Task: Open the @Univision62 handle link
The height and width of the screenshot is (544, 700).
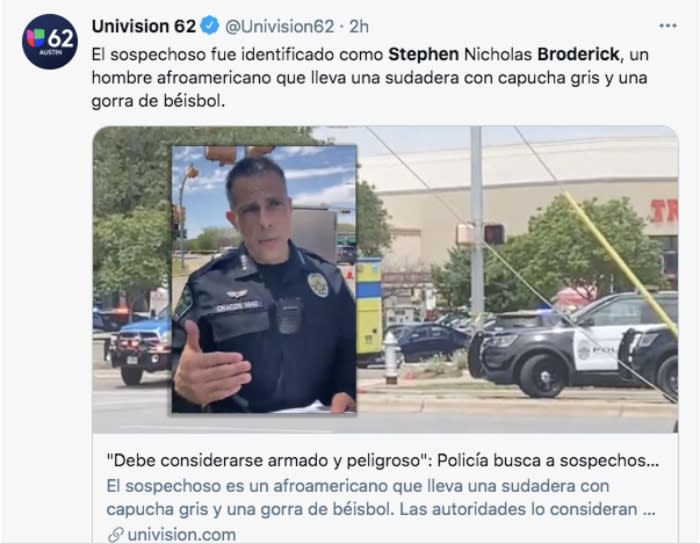Action: pyautogui.click(x=279, y=27)
